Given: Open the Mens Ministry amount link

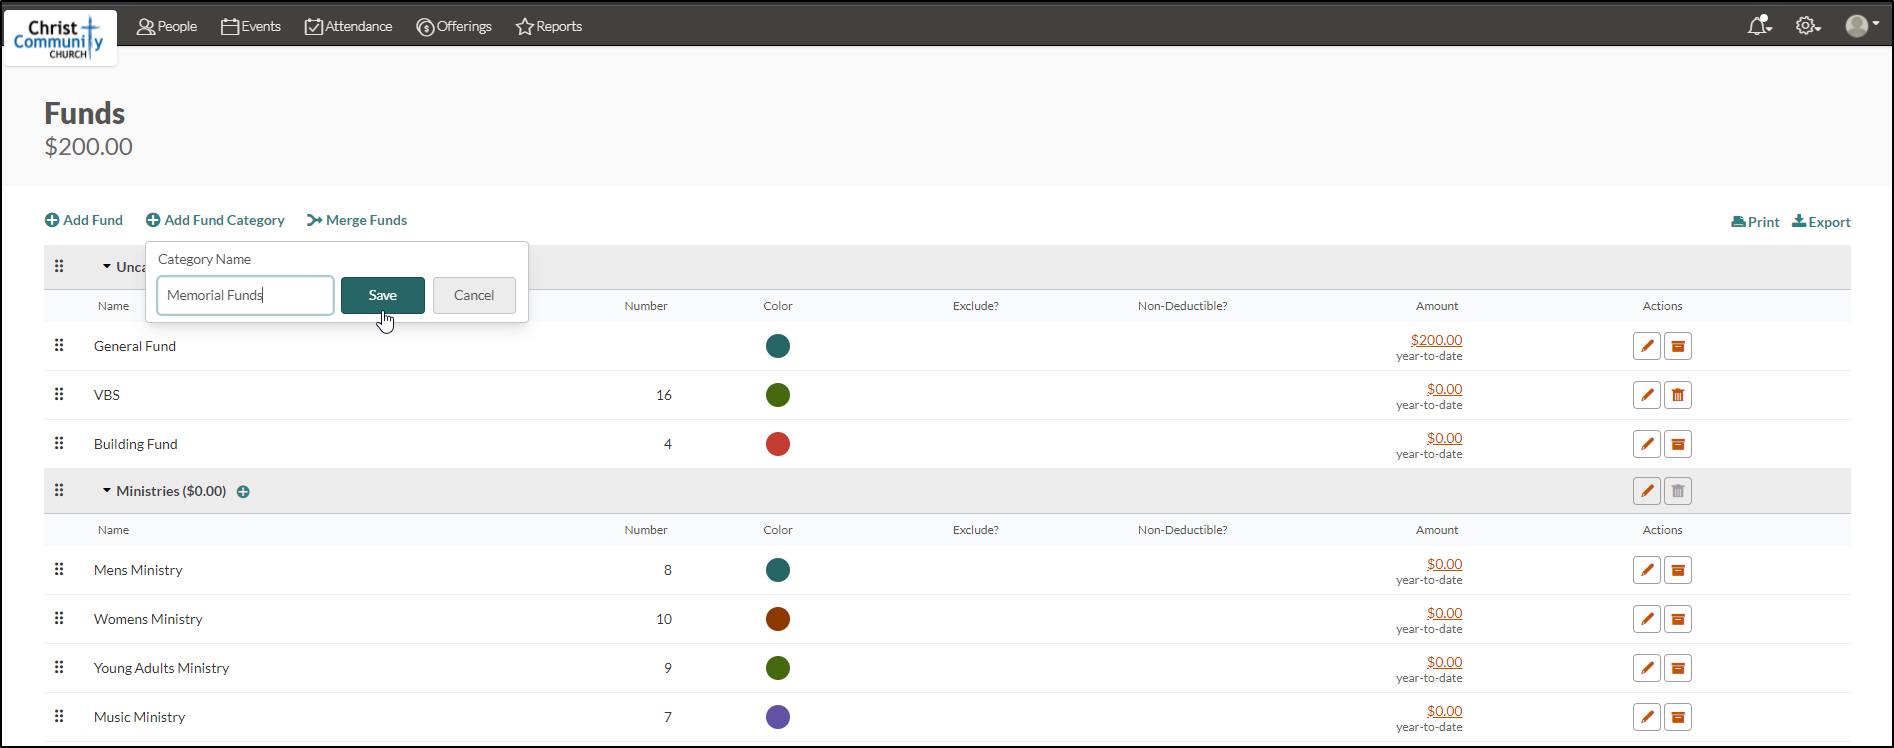Looking at the screenshot, I should [x=1444, y=564].
